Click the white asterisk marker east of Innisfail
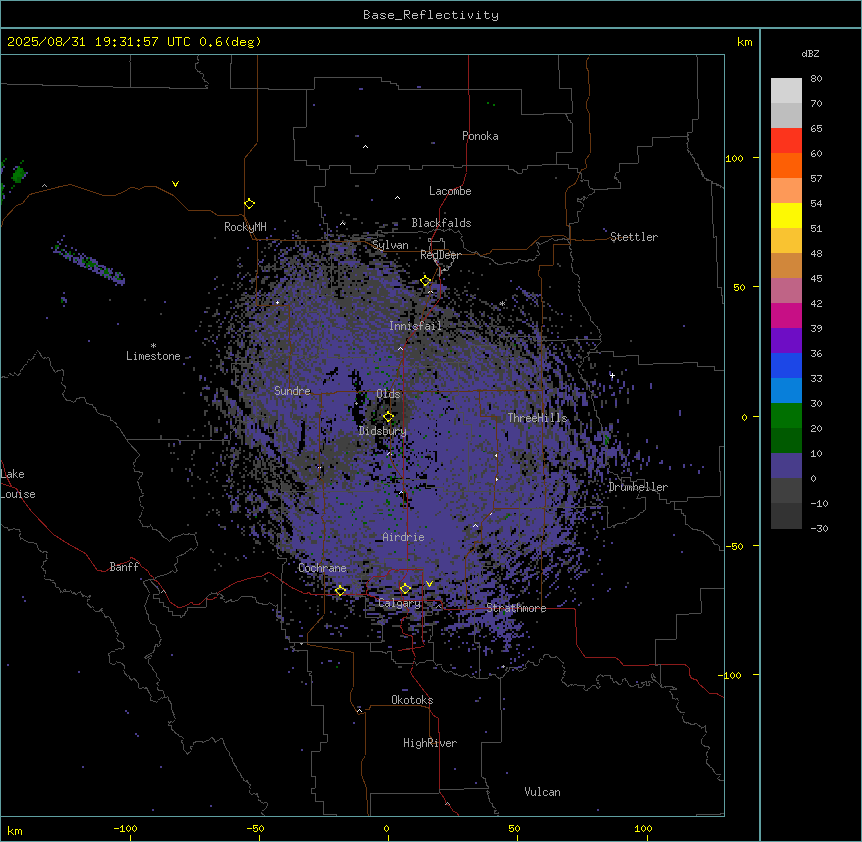The image size is (862, 842). tap(502, 303)
